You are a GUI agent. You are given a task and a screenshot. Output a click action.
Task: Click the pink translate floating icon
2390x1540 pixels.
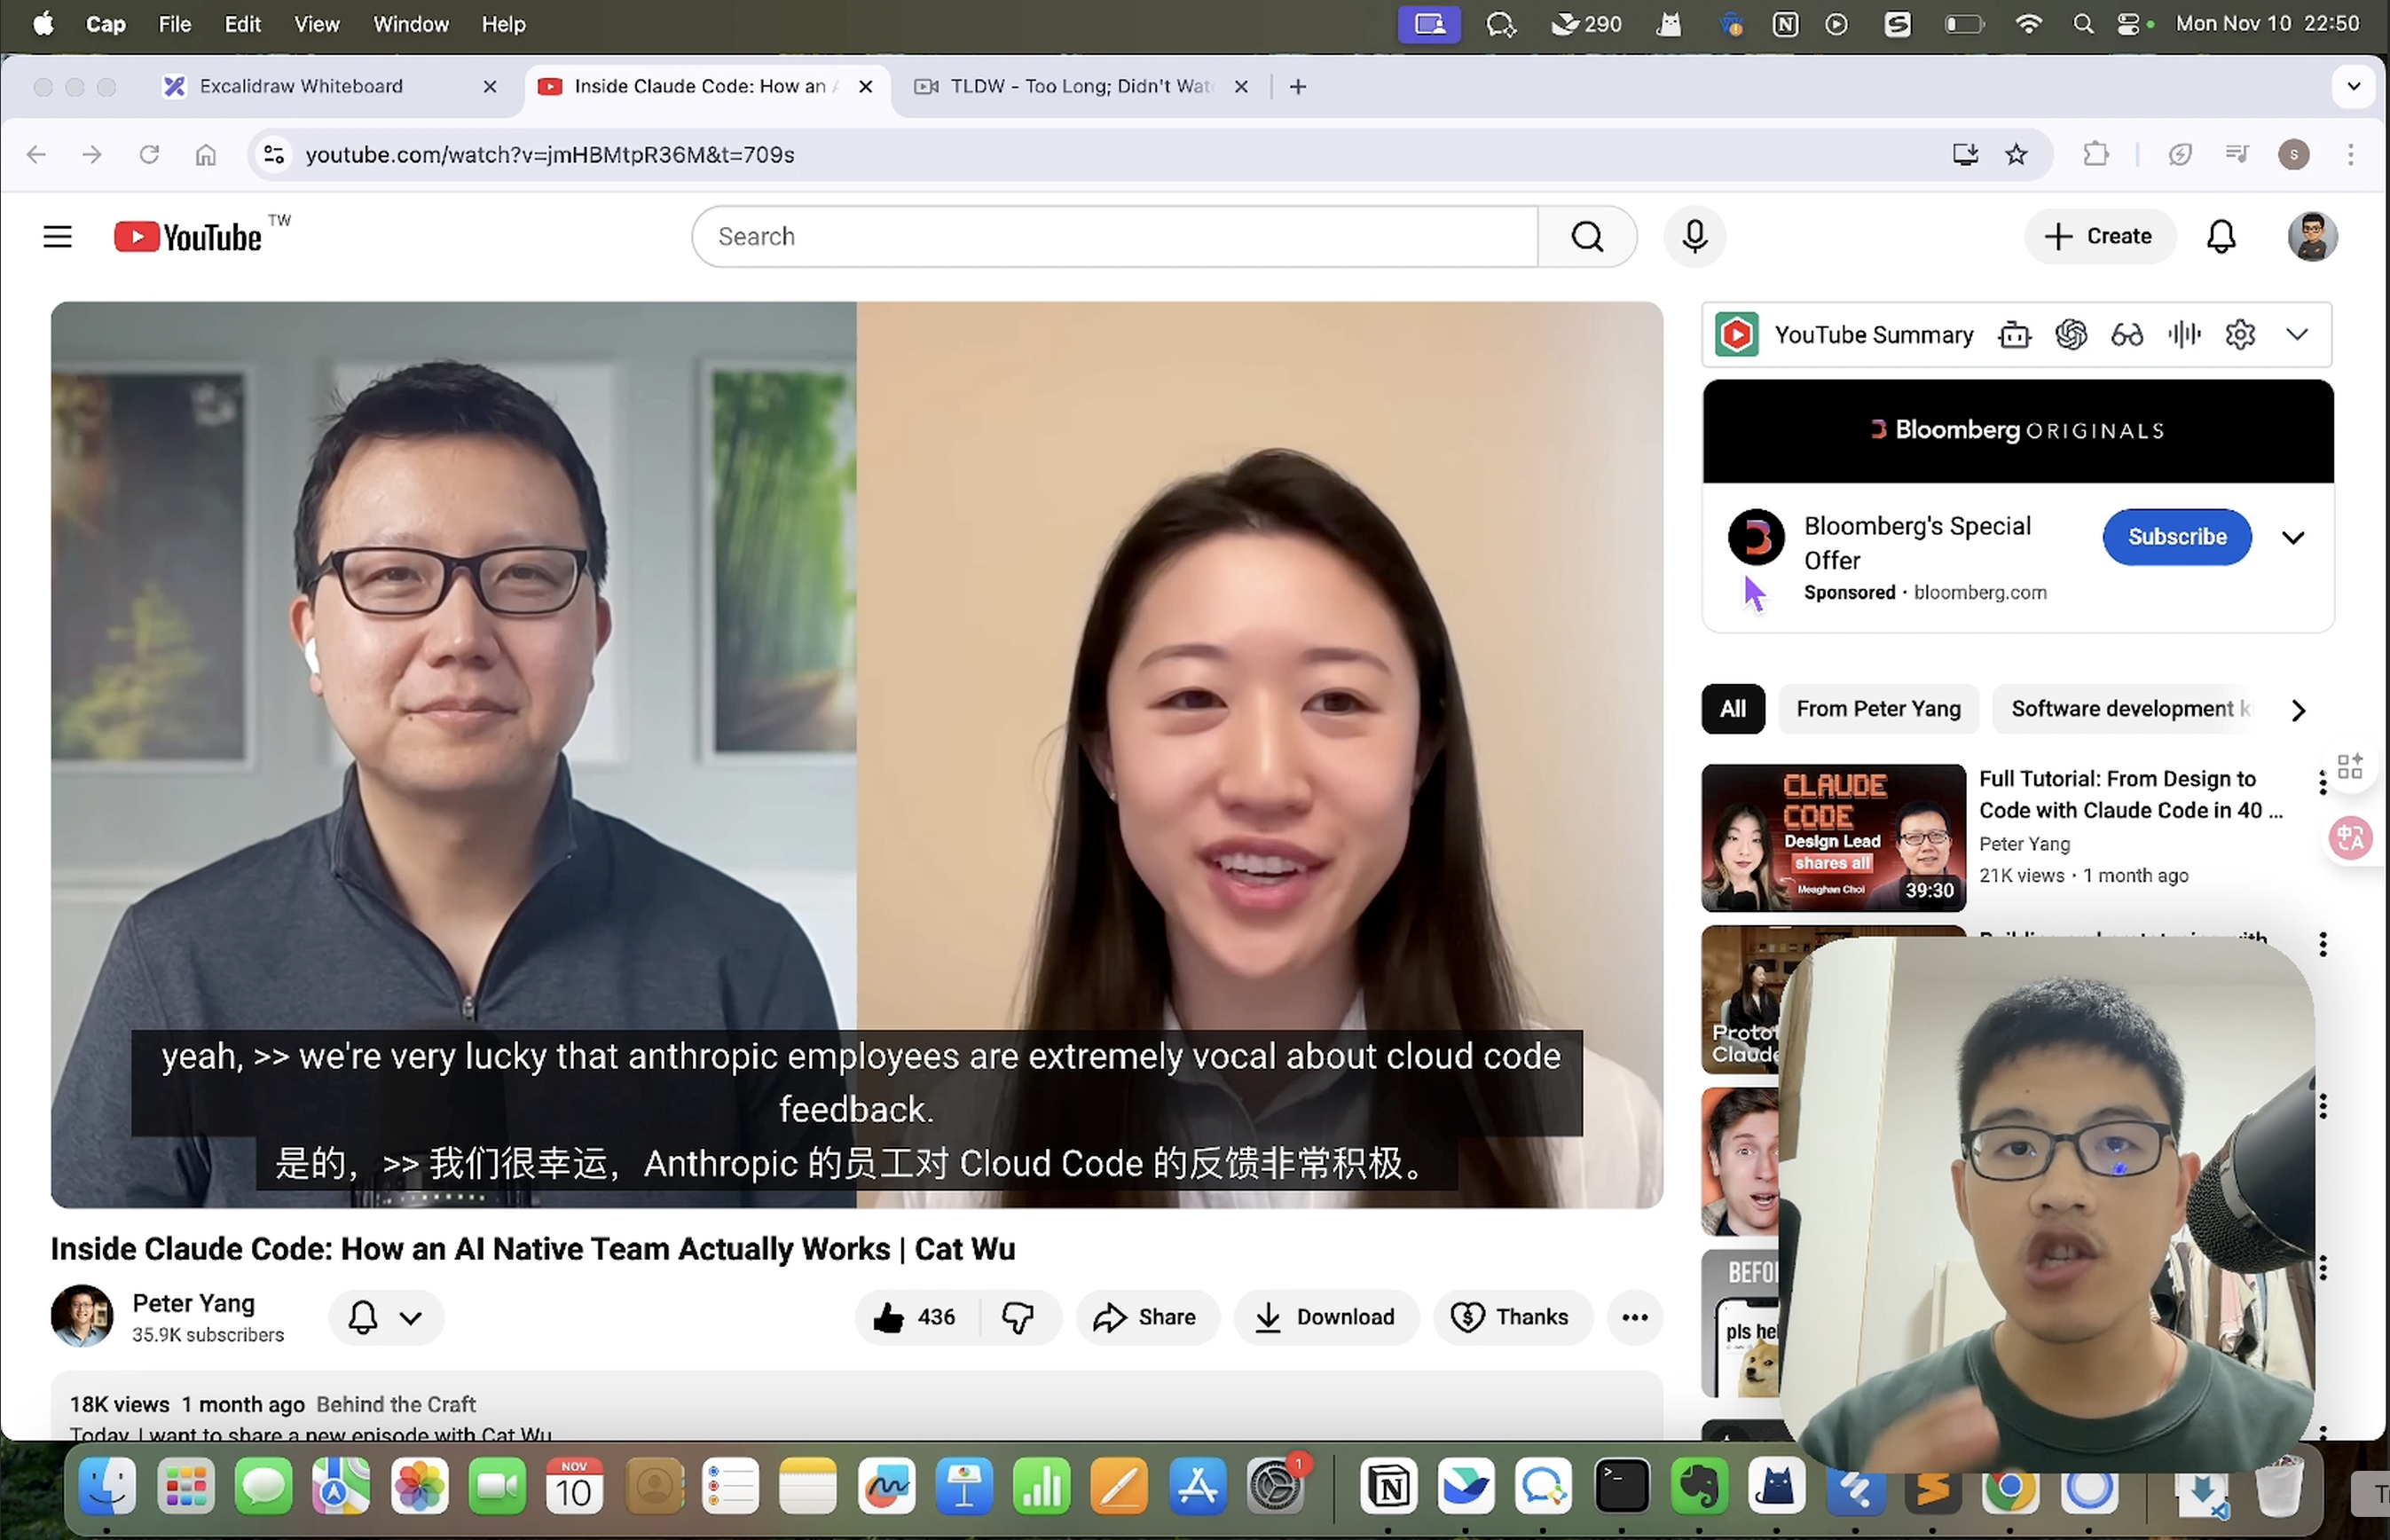2350,838
